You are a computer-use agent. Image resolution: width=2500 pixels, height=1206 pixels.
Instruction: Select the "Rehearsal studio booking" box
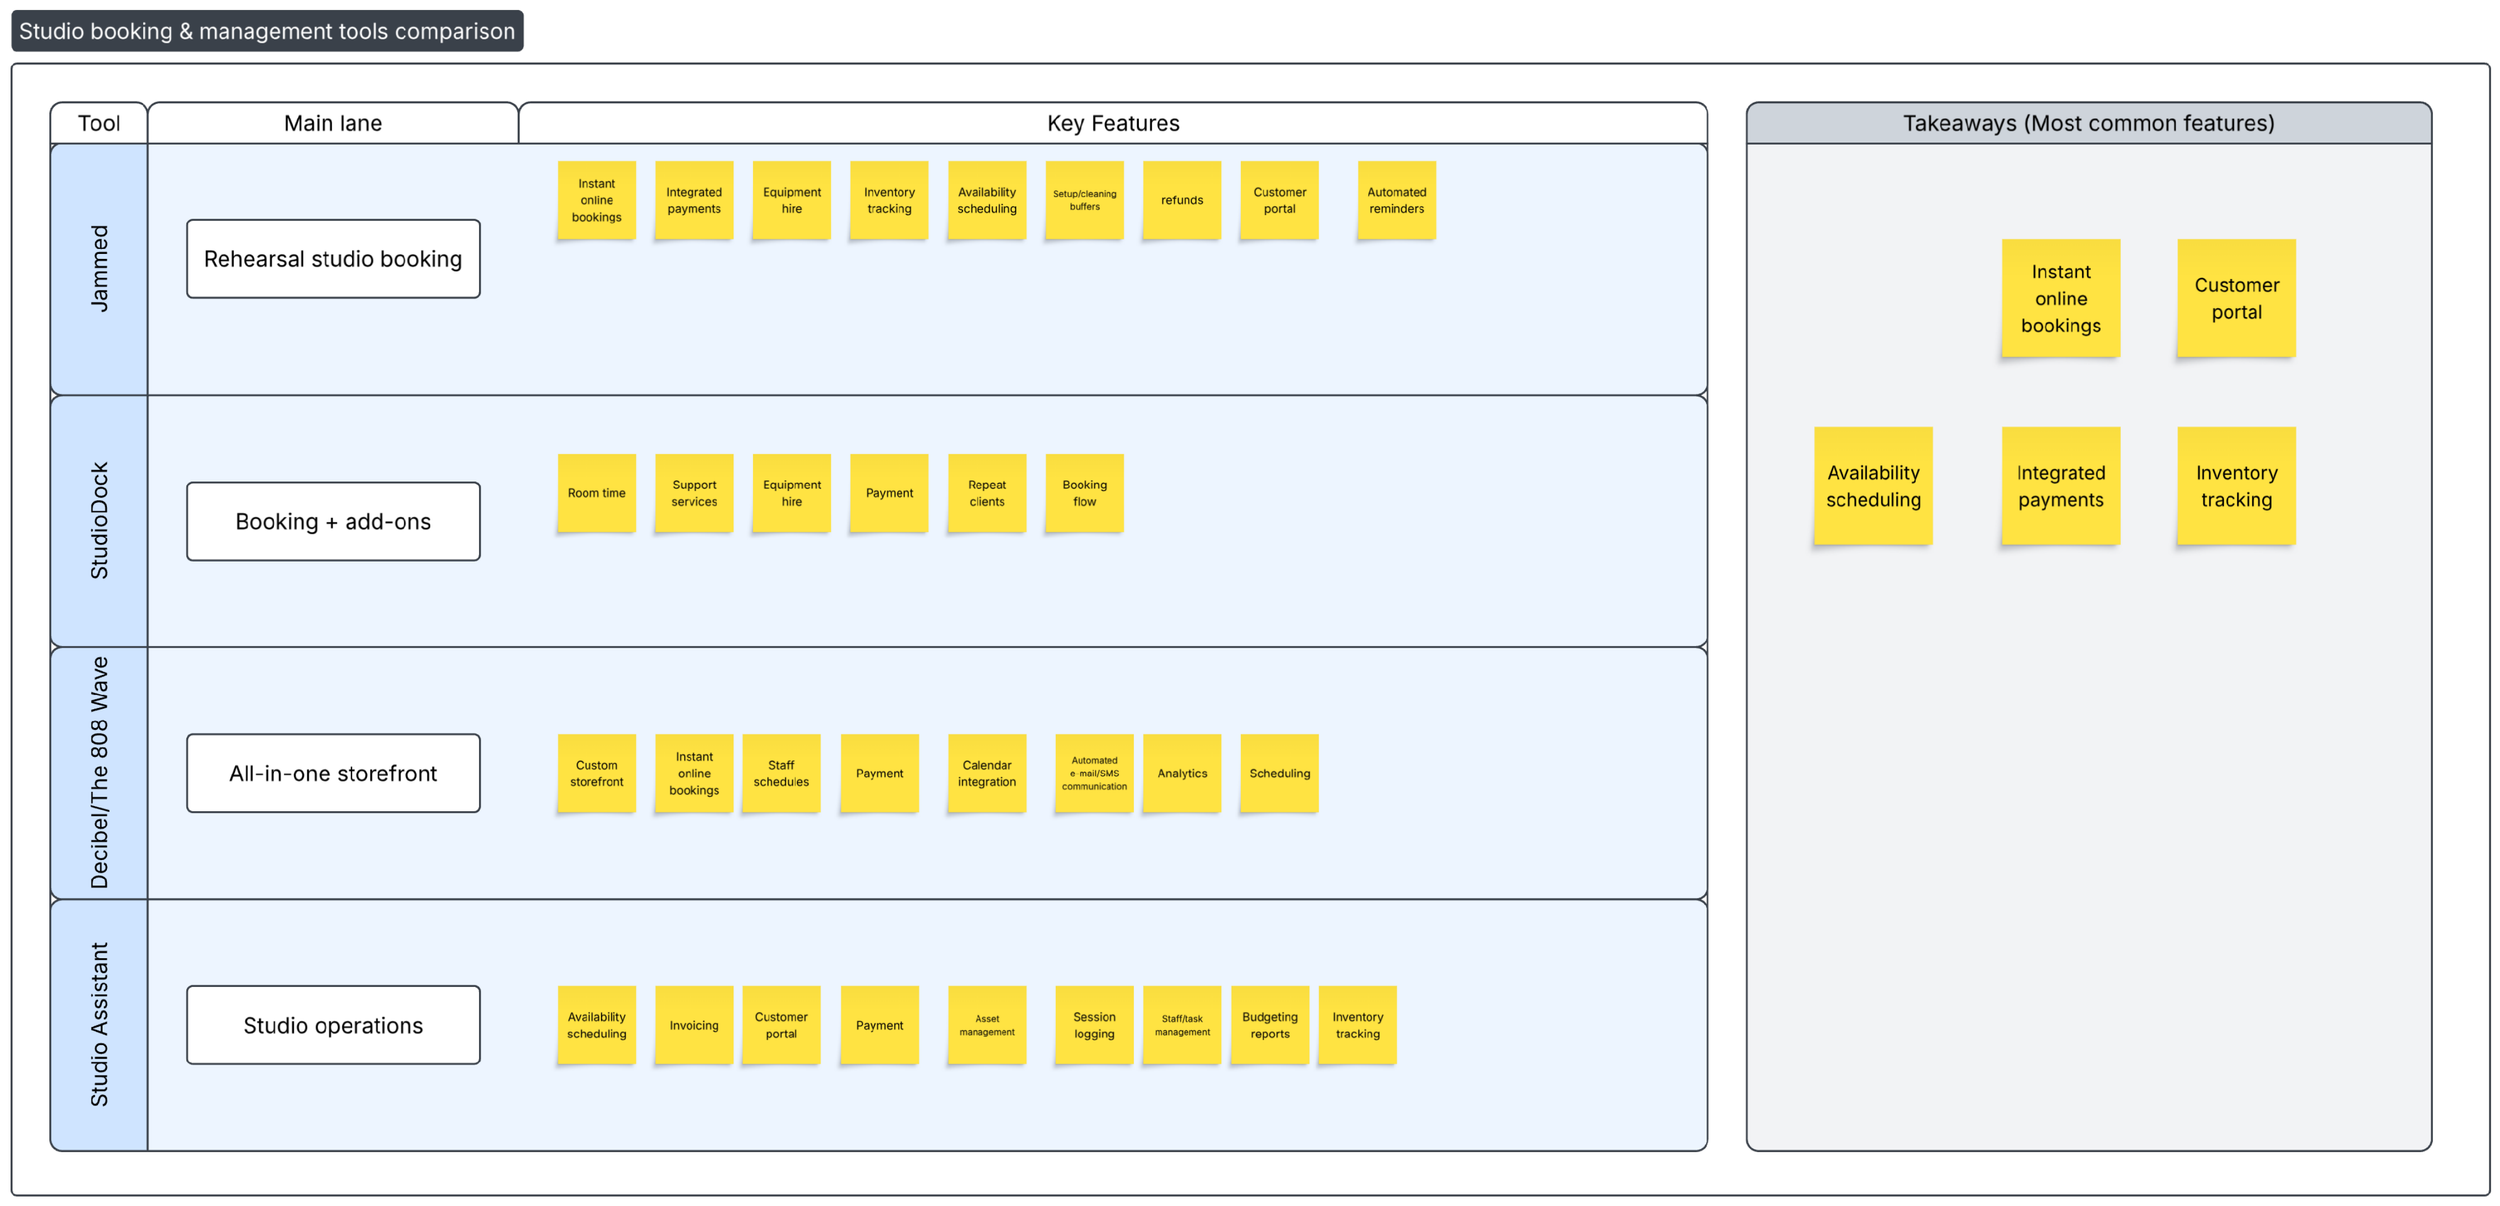[333, 259]
